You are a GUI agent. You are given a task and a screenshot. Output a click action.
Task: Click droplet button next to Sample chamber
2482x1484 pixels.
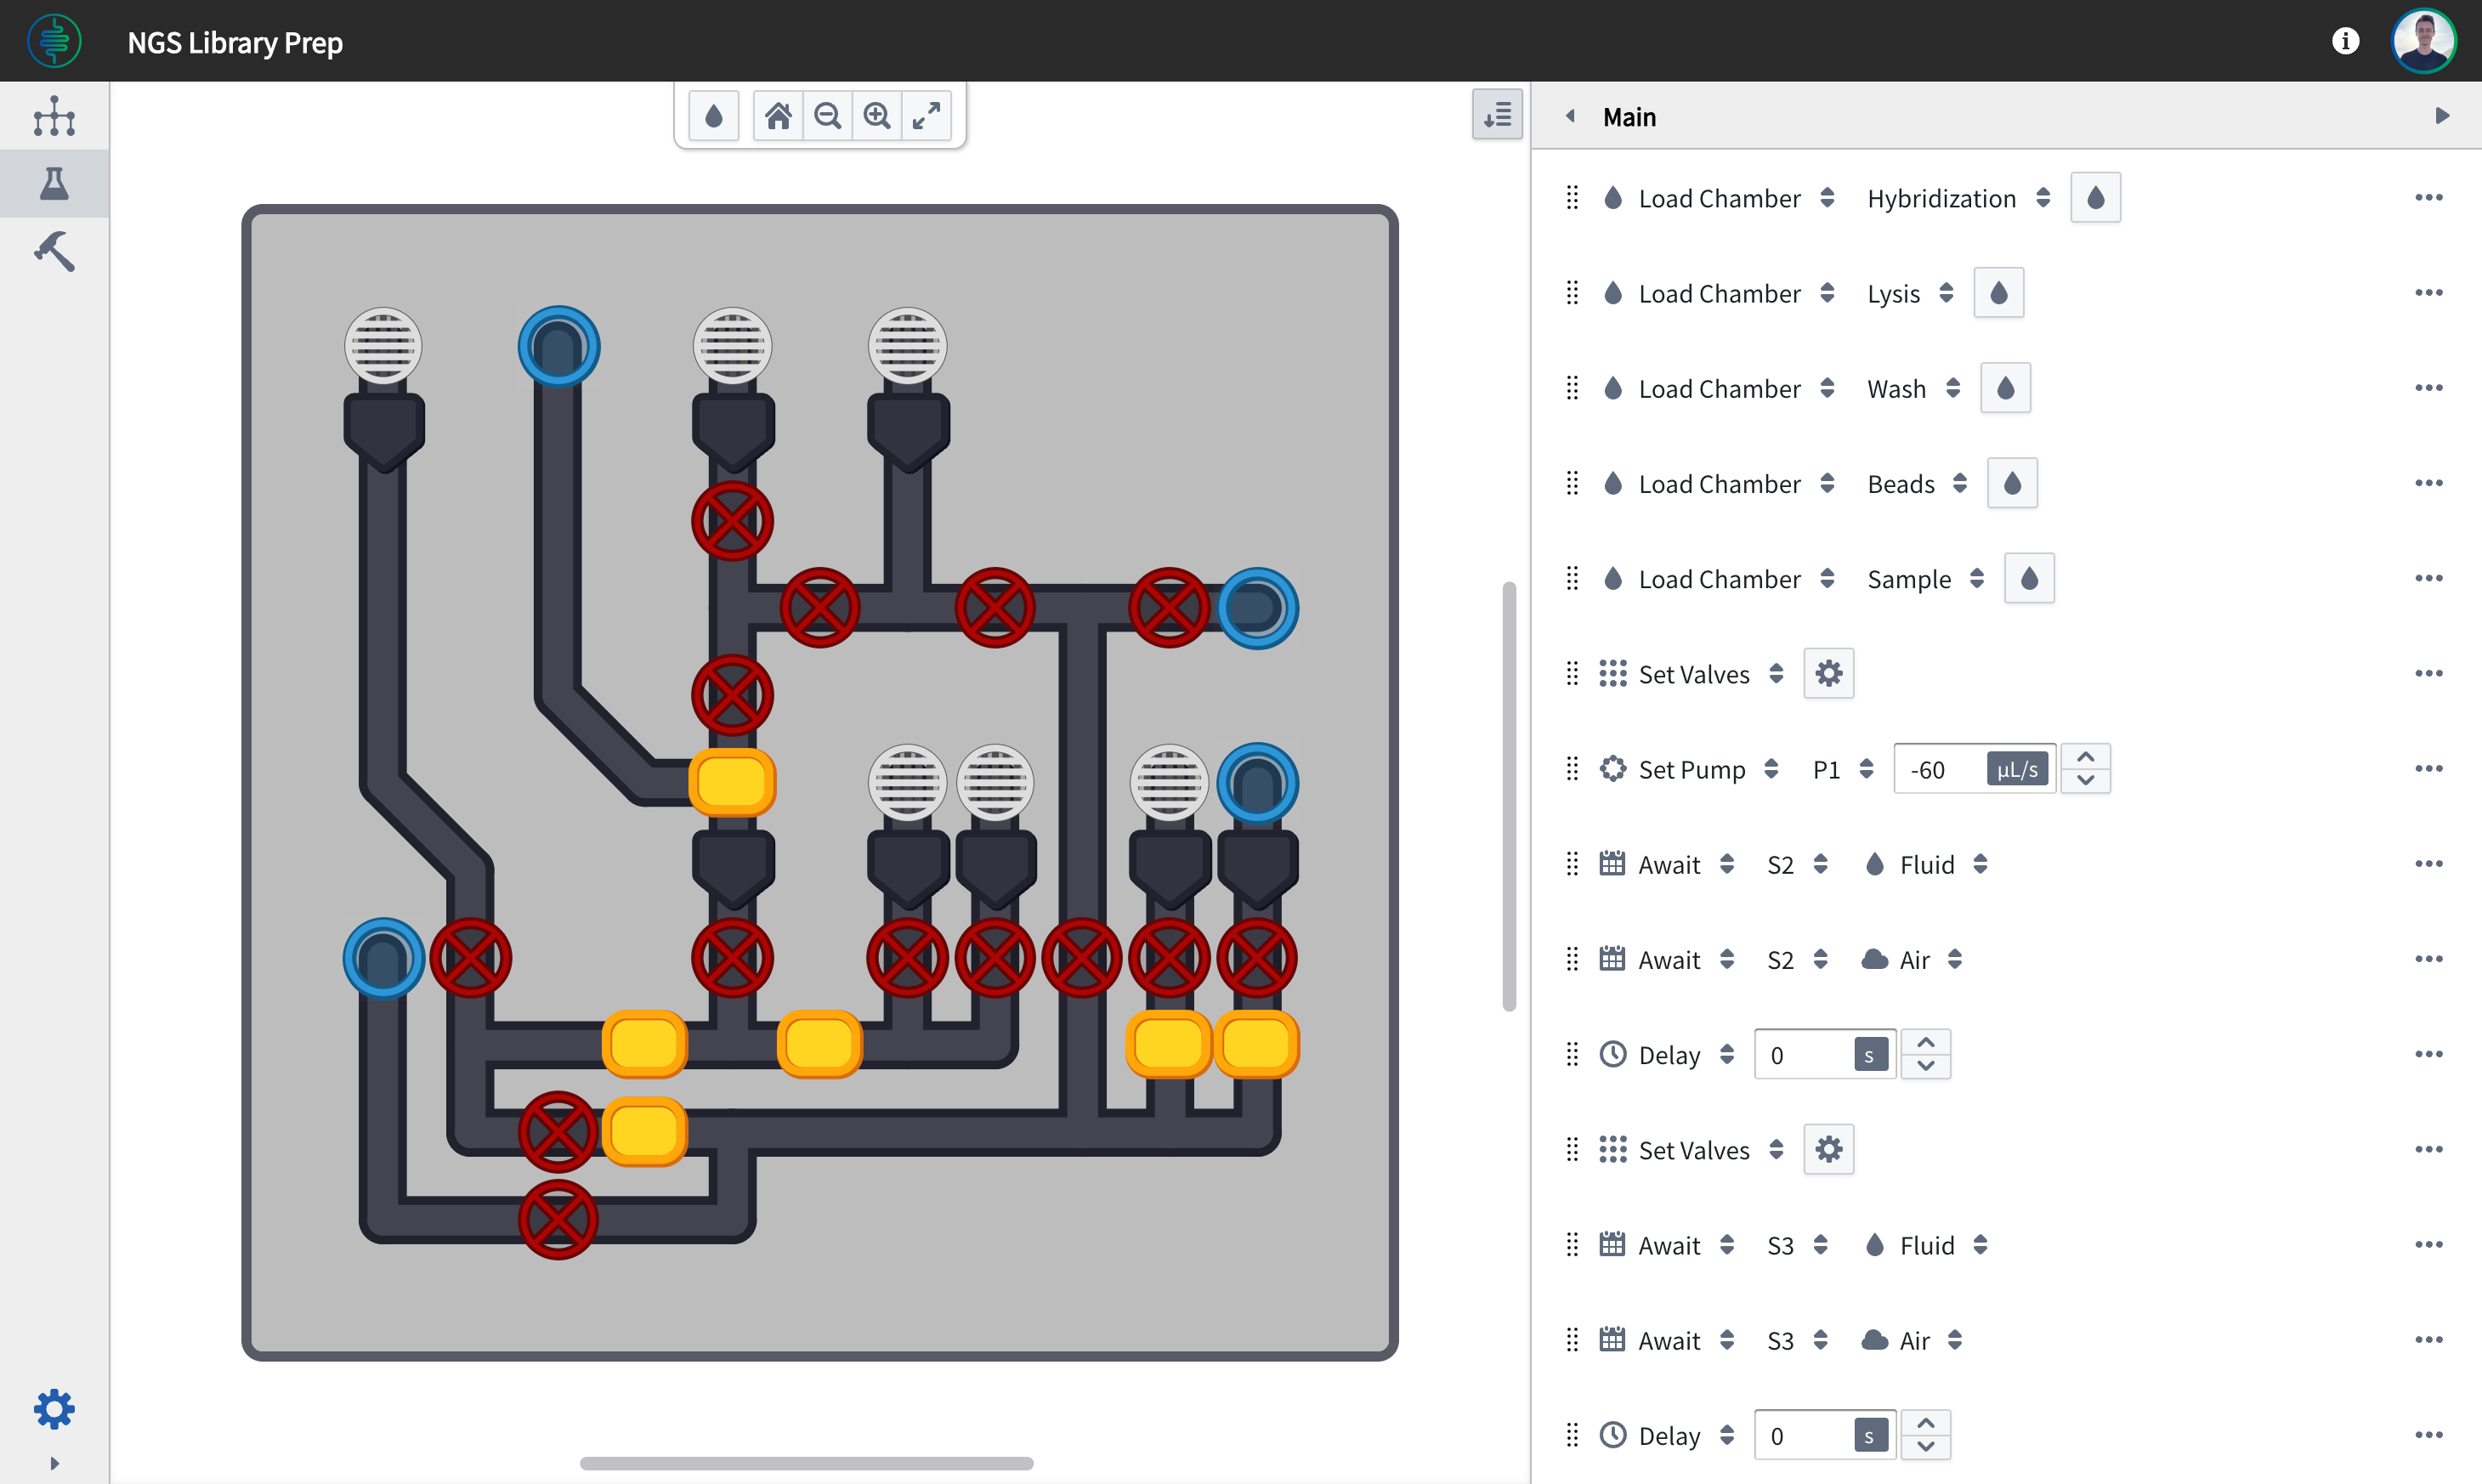(2029, 579)
